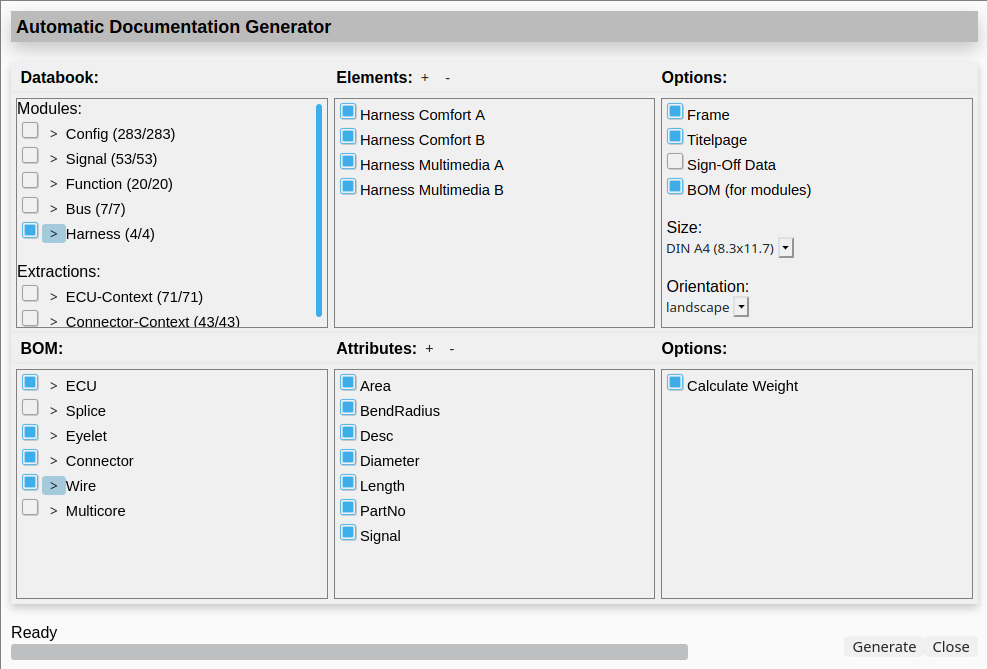Click the progress bar under Ready
The height and width of the screenshot is (669, 987).
click(x=349, y=652)
